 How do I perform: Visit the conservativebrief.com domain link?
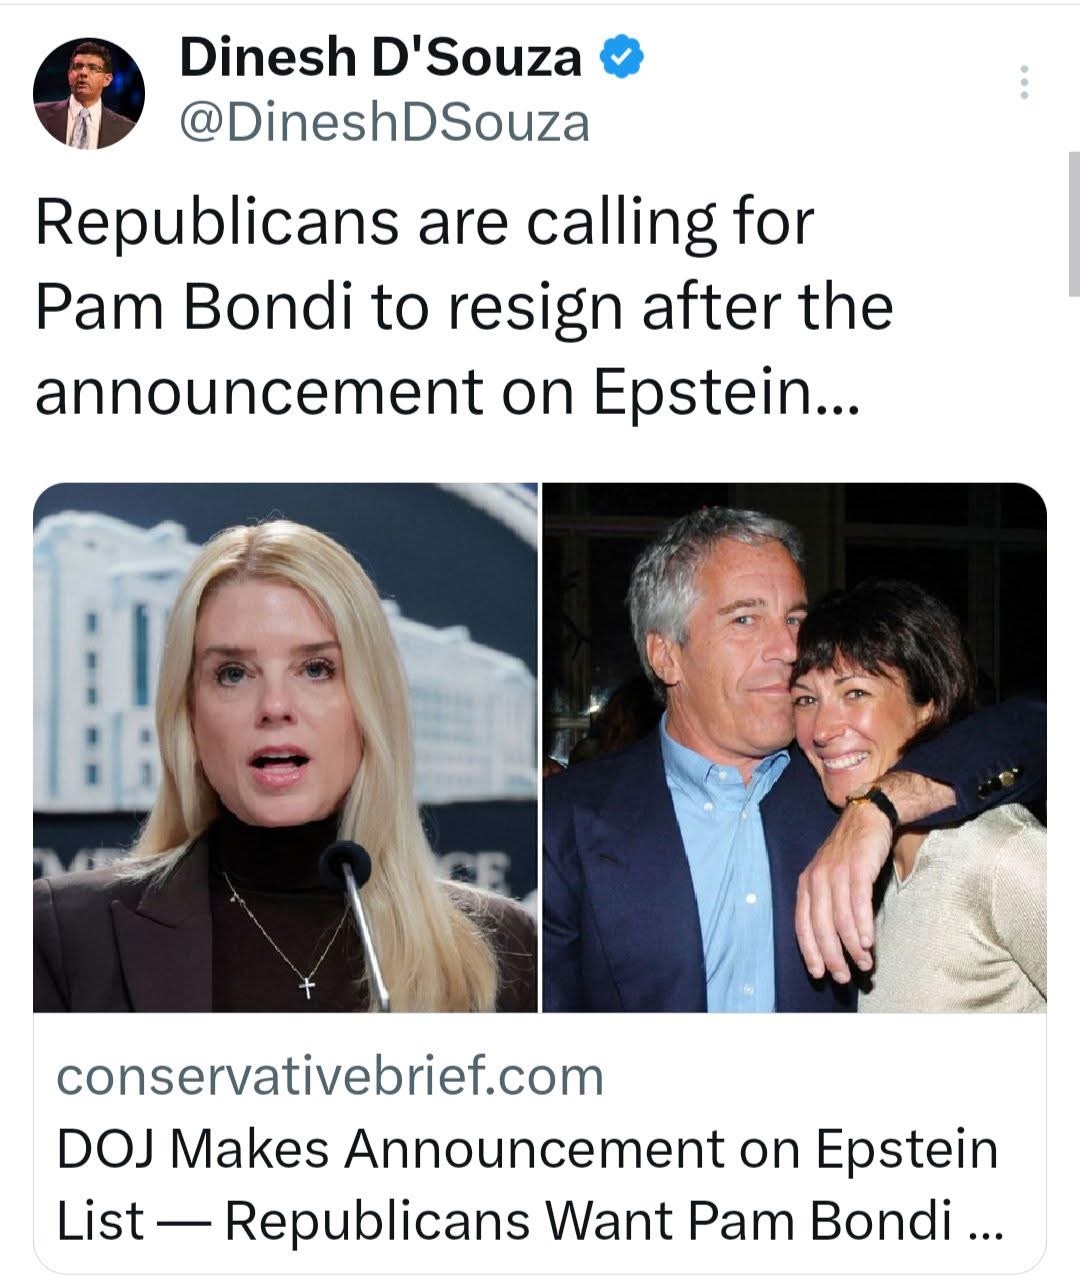[331, 1077]
